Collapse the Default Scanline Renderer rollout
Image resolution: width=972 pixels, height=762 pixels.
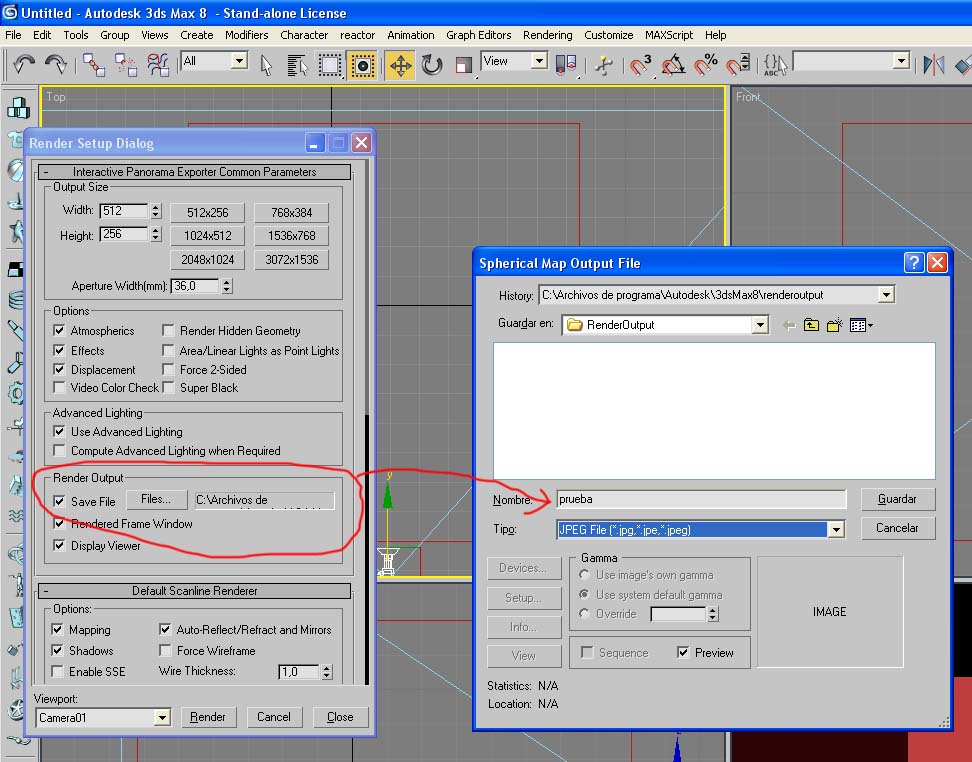(195, 591)
